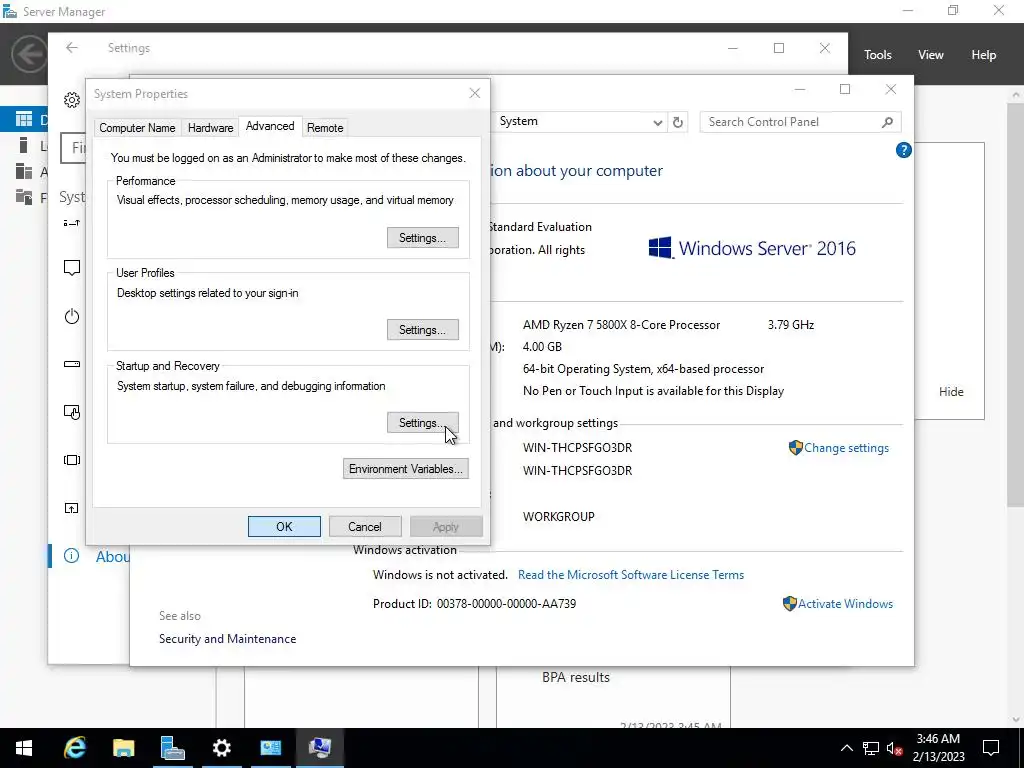1024x768 pixels.
Task: Click the Local Server sidebar icon
Action: tap(24, 145)
